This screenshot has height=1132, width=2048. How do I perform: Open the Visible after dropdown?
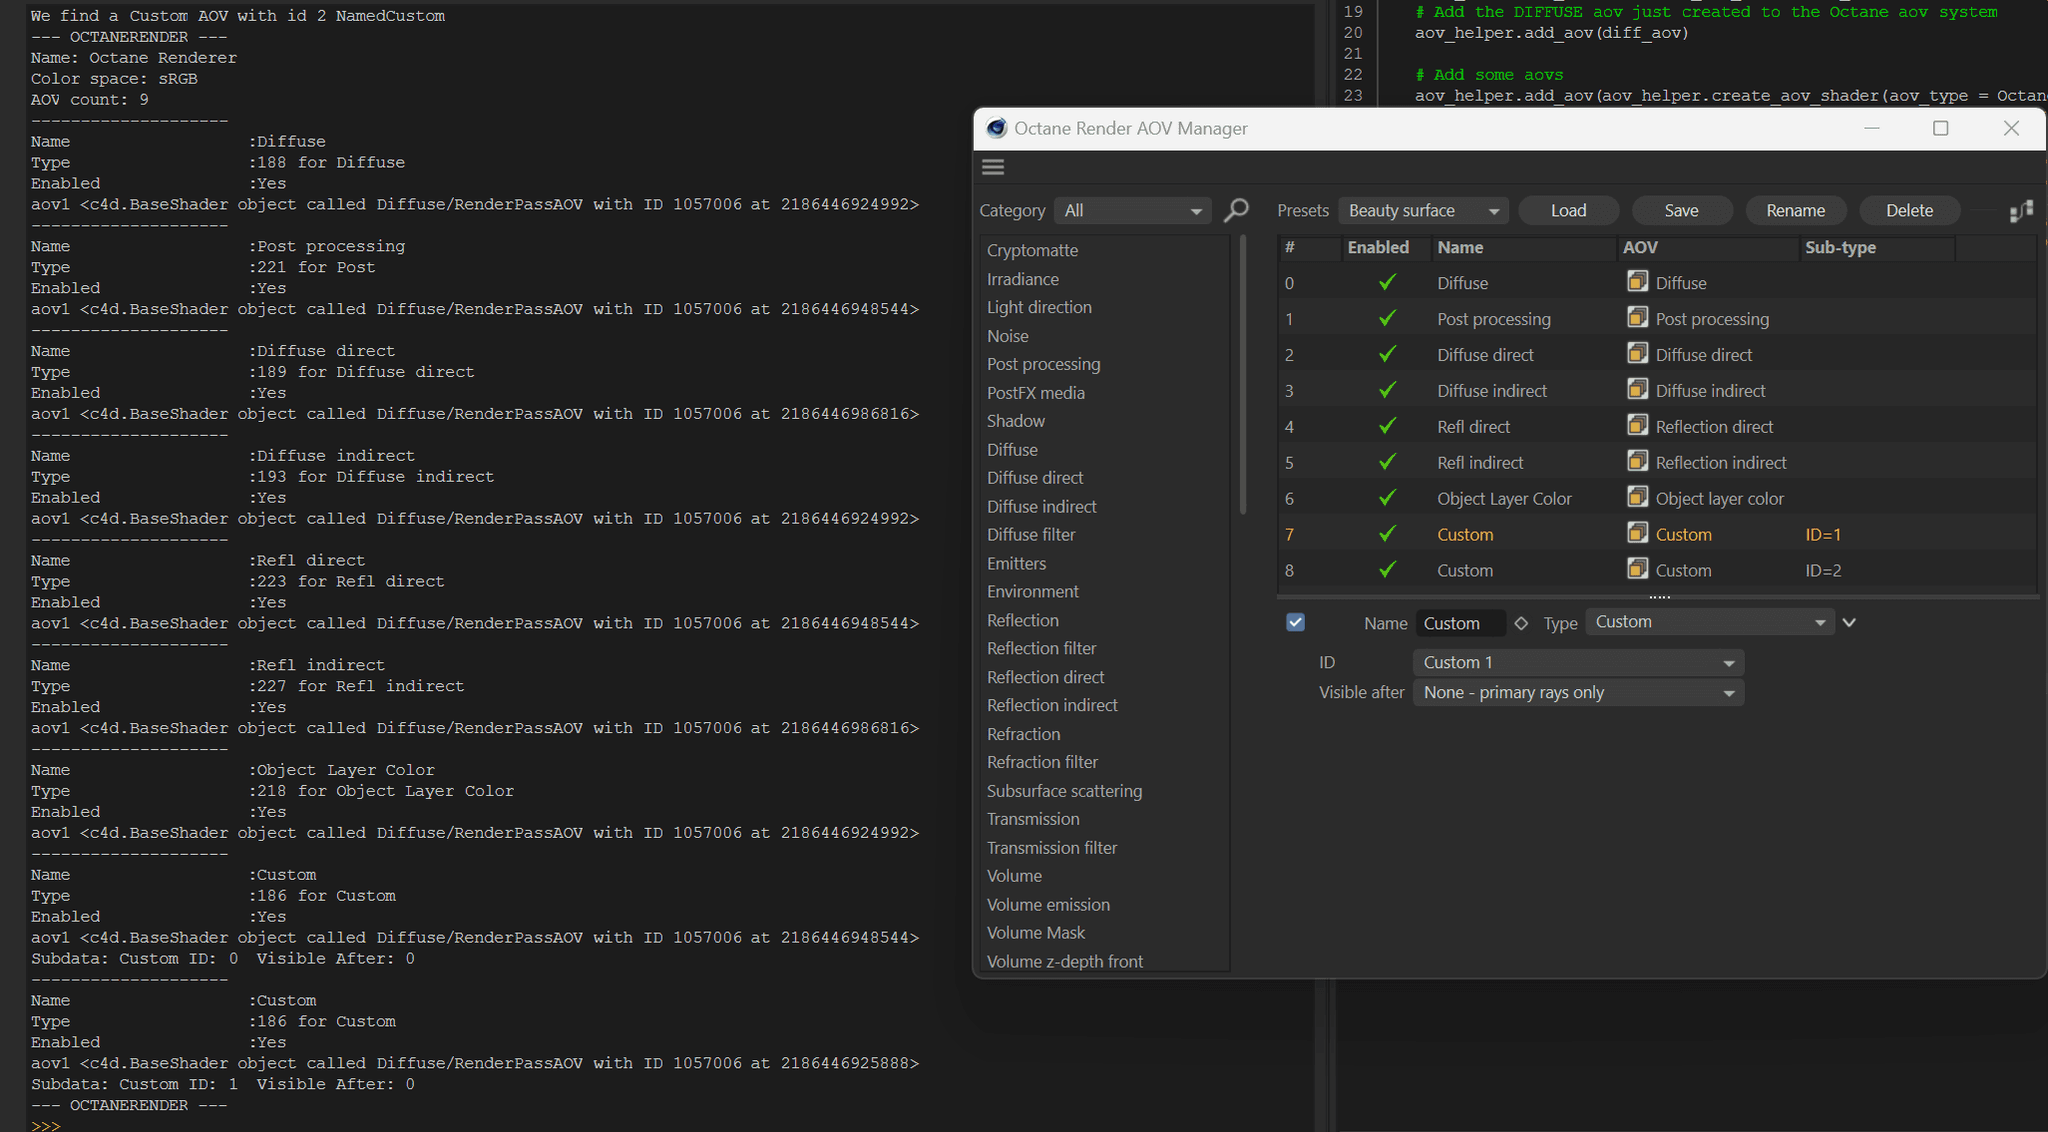[1578, 693]
